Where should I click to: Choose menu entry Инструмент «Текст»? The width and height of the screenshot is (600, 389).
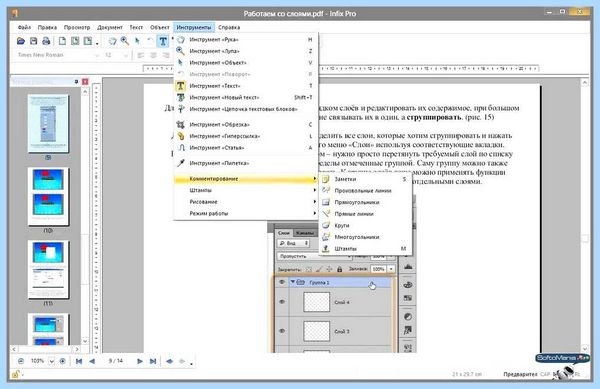point(246,86)
